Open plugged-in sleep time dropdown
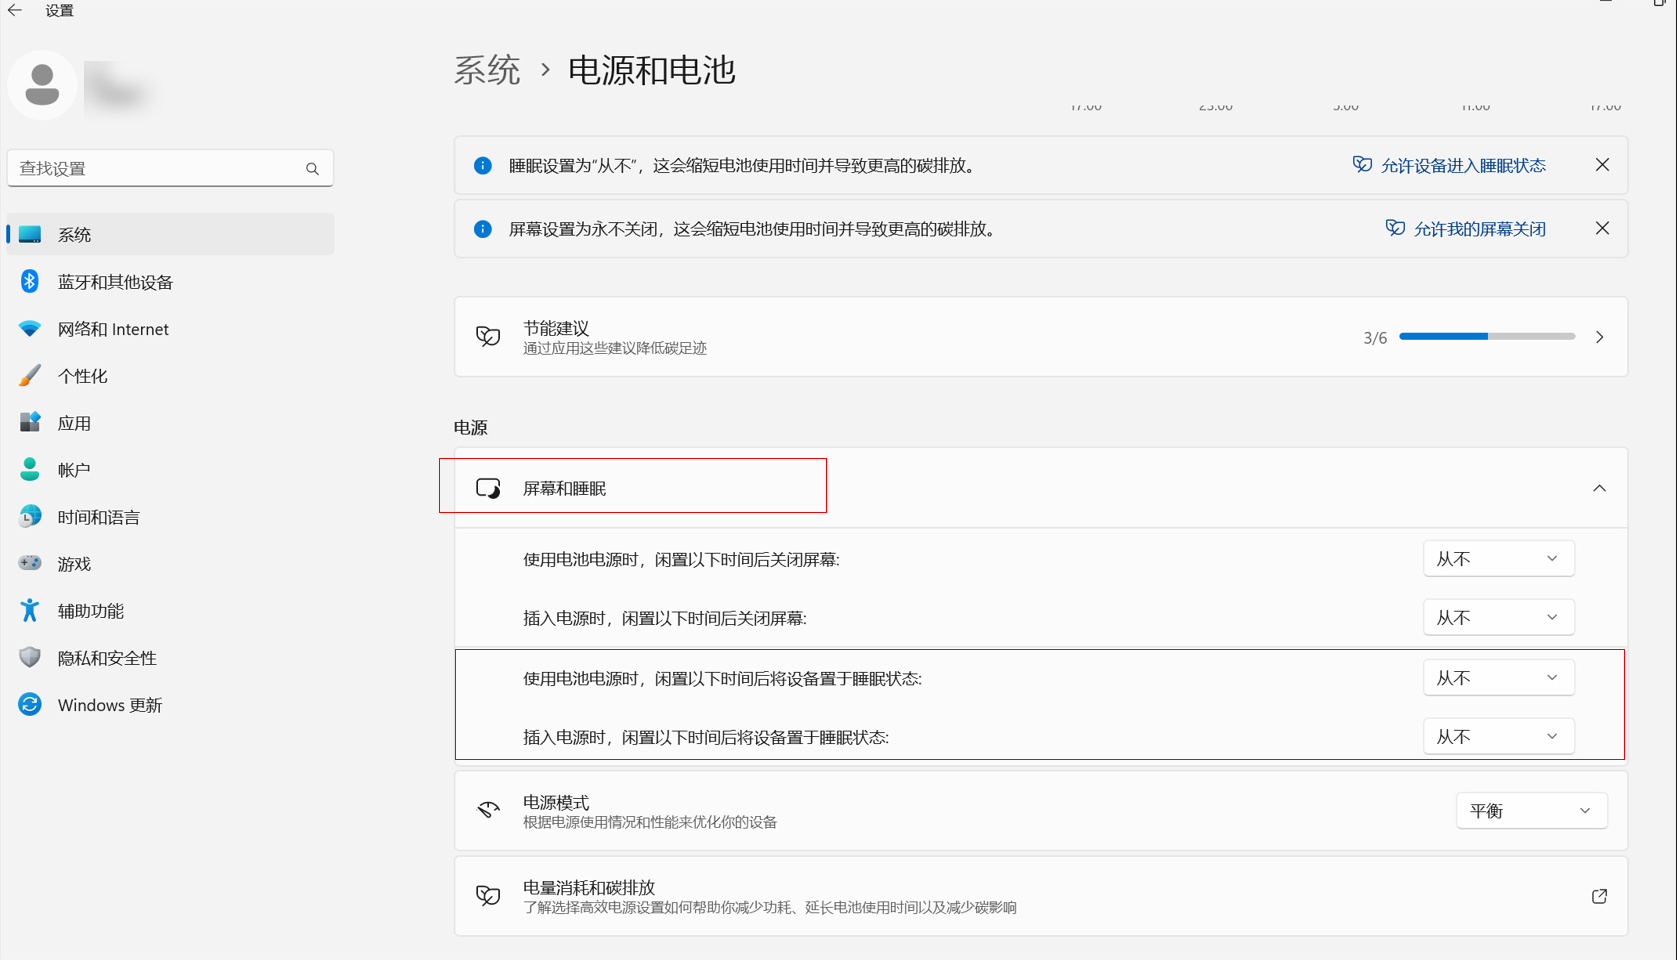Image resolution: width=1677 pixels, height=960 pixels. [x=1497, y=737]
